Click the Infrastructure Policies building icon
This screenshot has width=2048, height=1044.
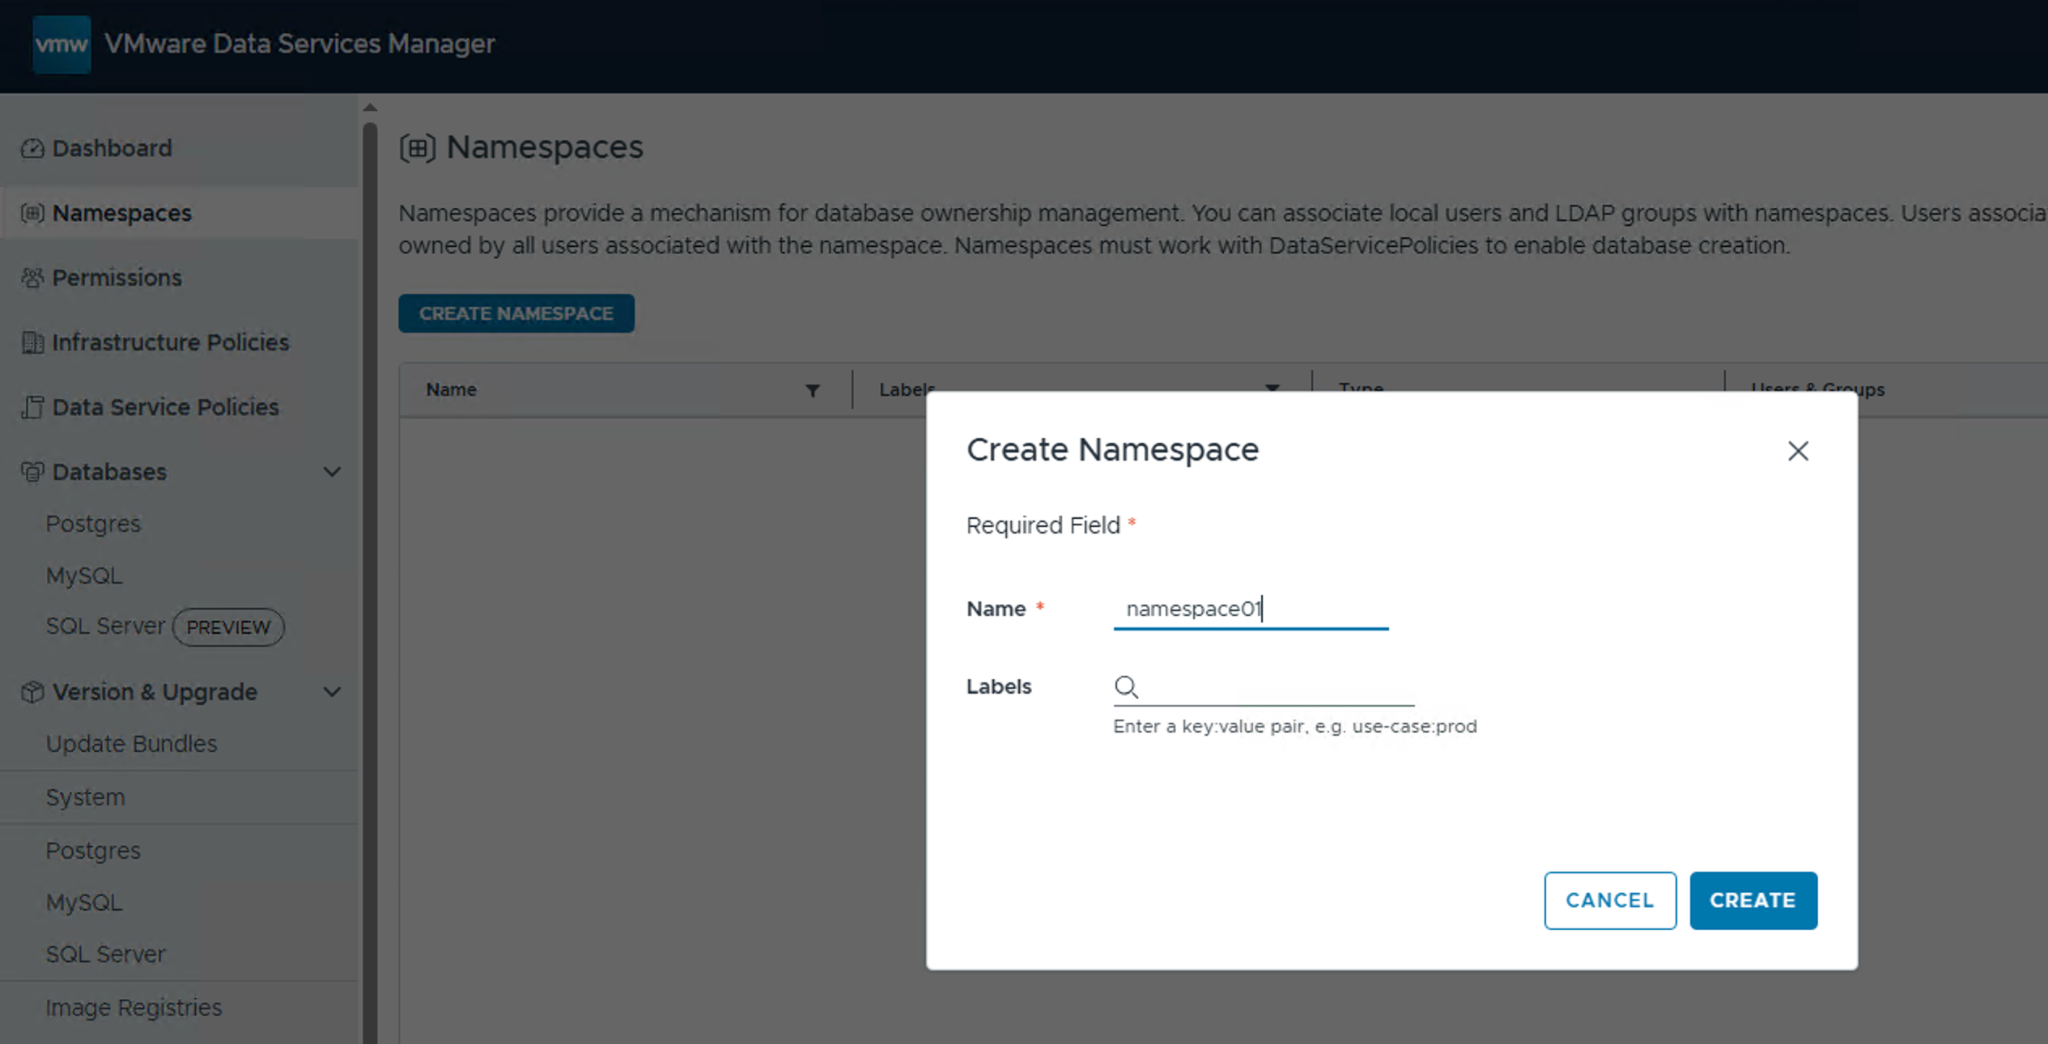(32, 343)
